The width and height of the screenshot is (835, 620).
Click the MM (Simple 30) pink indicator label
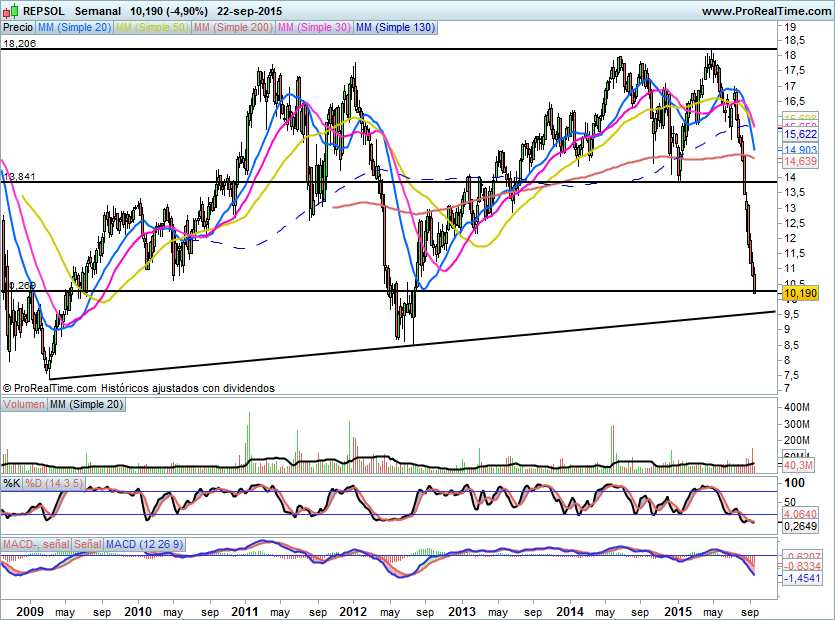click(314, 27)
